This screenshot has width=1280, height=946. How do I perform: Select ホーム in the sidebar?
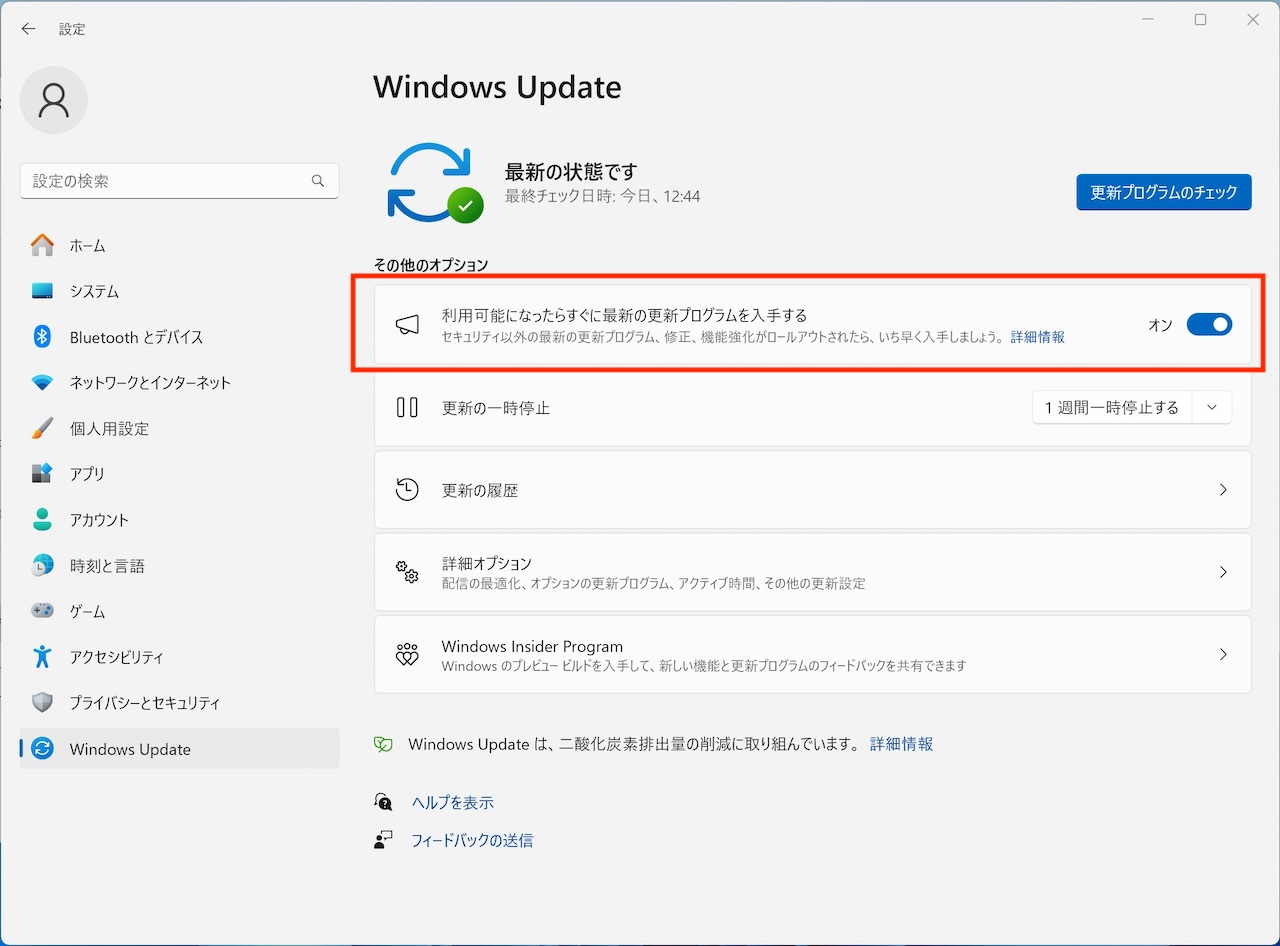tap(180, 245)
